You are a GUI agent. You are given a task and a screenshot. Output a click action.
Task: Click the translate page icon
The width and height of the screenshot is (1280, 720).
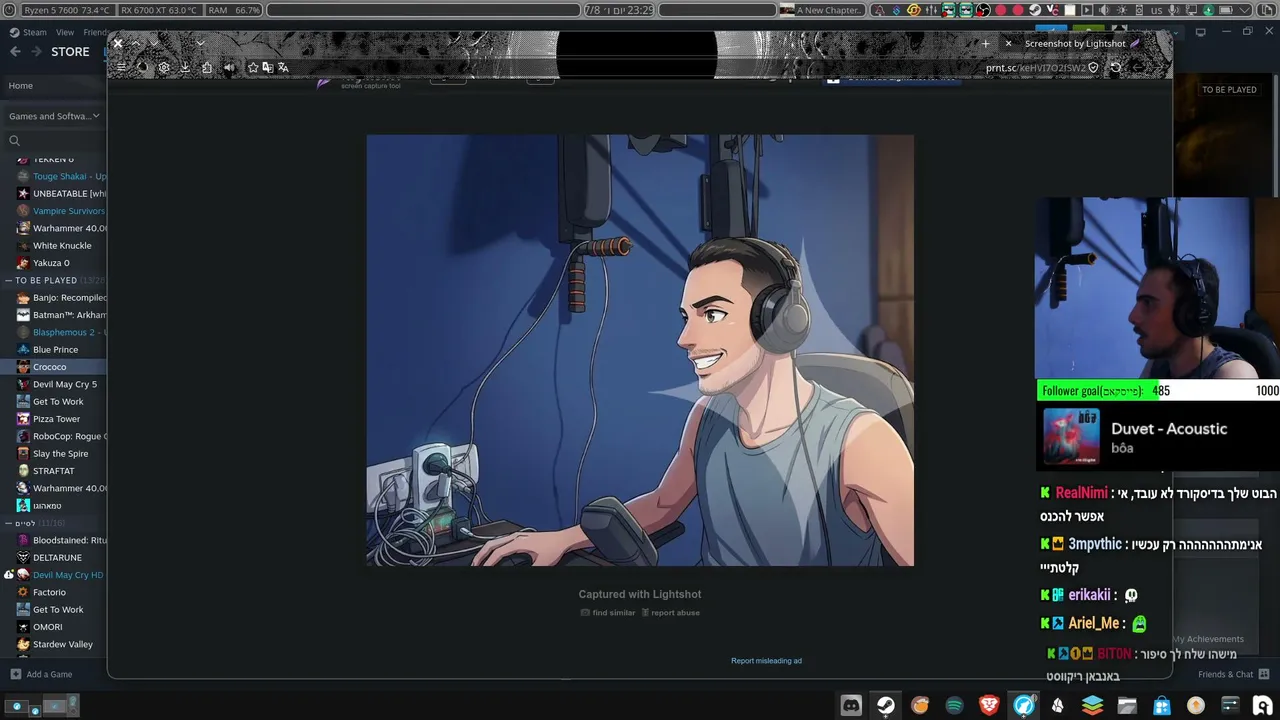click(283, 68)
